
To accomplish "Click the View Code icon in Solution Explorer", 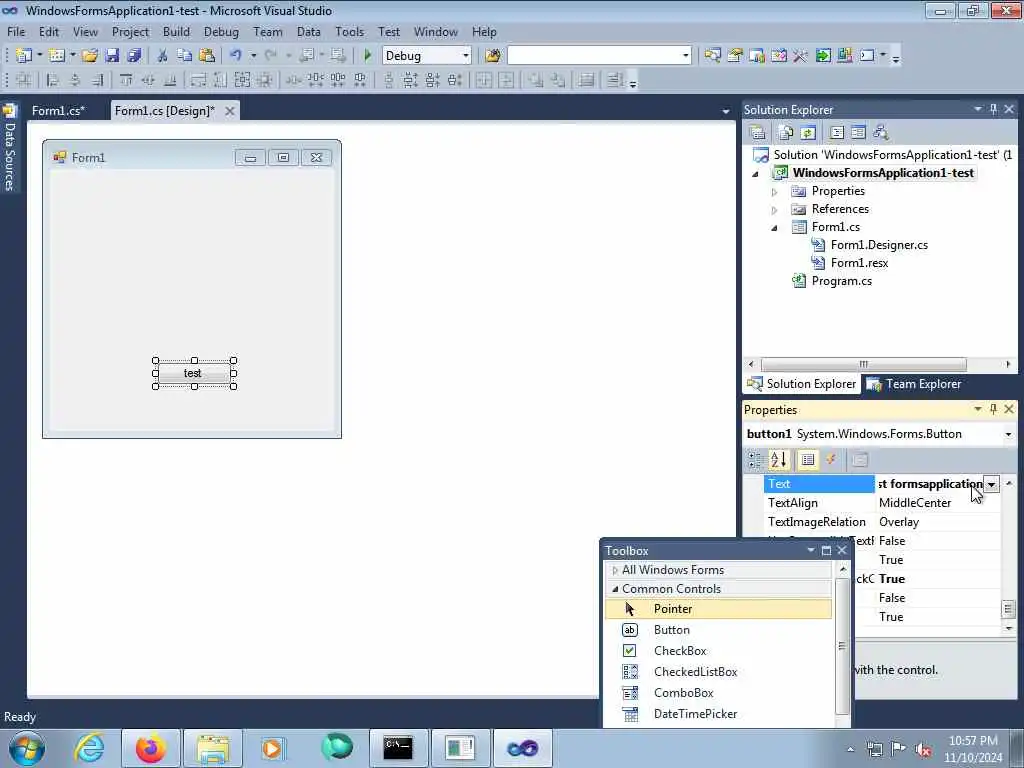I will (837, 133).
